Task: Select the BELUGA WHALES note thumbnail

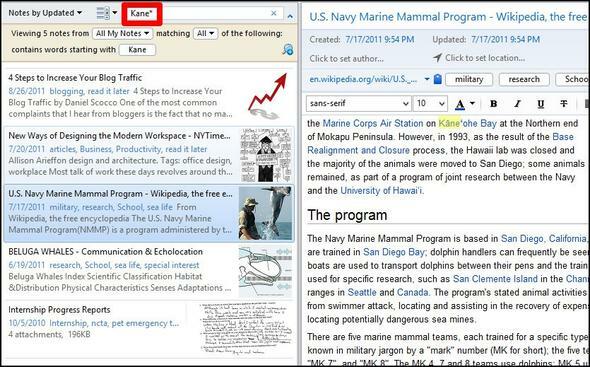Action: pyautogui.click(x=265, y=271)
